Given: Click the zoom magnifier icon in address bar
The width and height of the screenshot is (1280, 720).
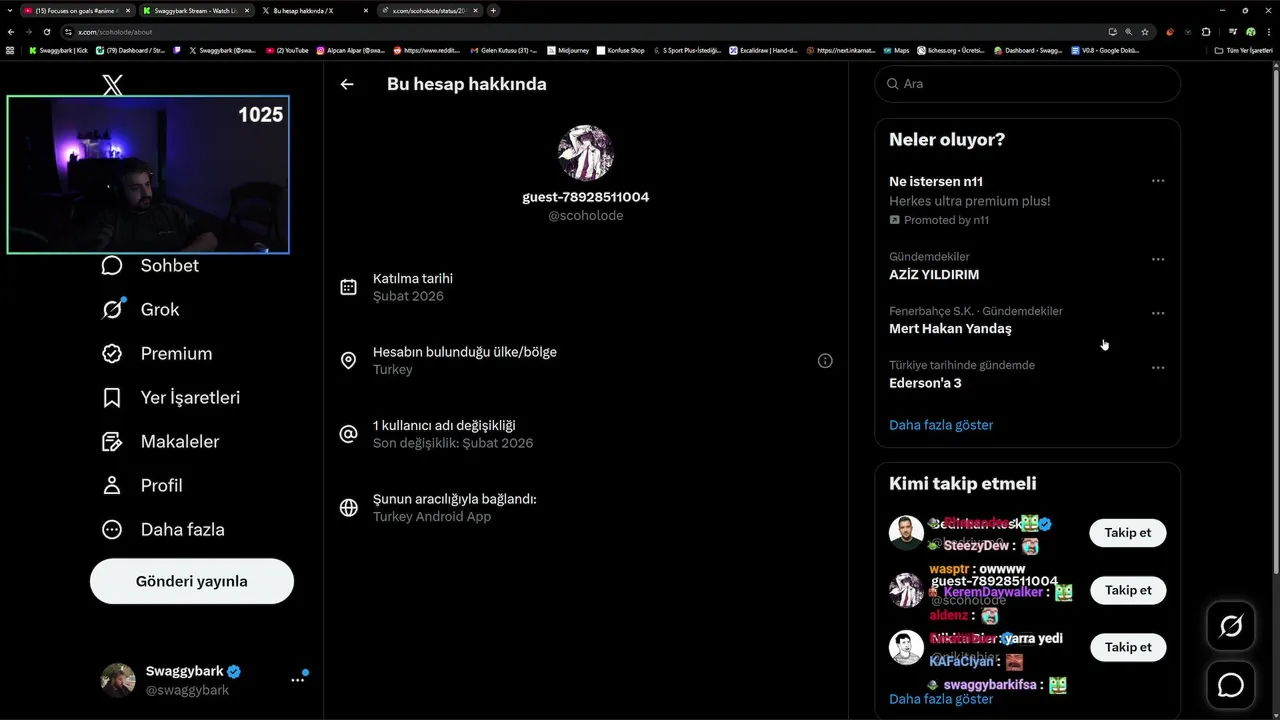Looking at the screenshot, I should pyautogui.click(x=1129, y=31).
